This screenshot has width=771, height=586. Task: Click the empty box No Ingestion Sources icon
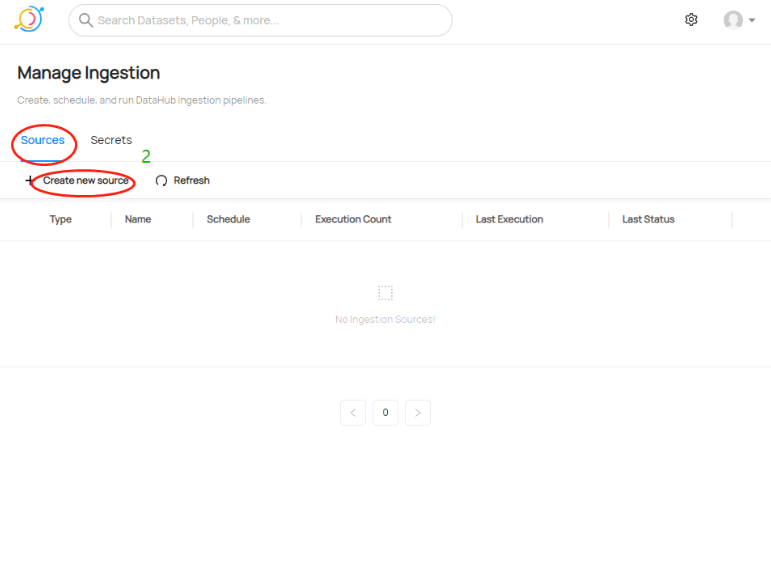coord(385,293)
